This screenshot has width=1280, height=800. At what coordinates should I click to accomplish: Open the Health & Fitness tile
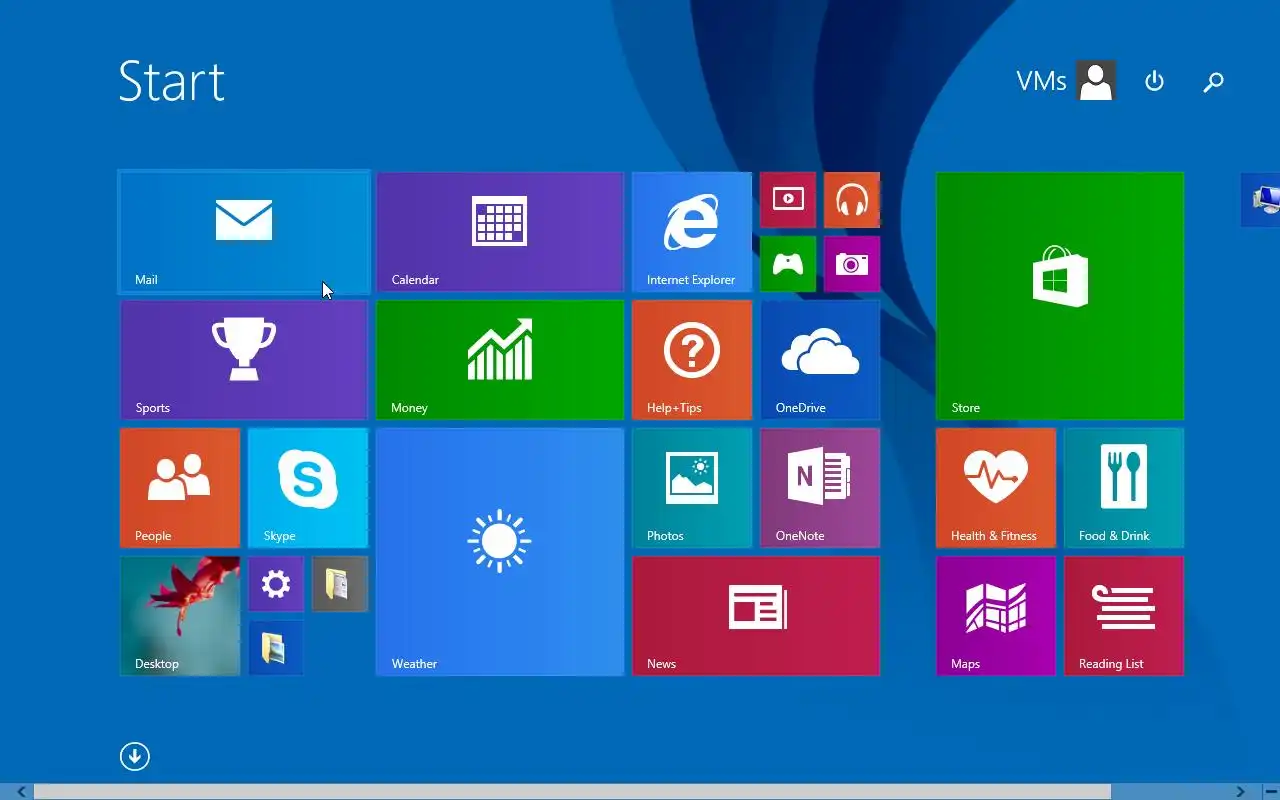coord(996,488)
